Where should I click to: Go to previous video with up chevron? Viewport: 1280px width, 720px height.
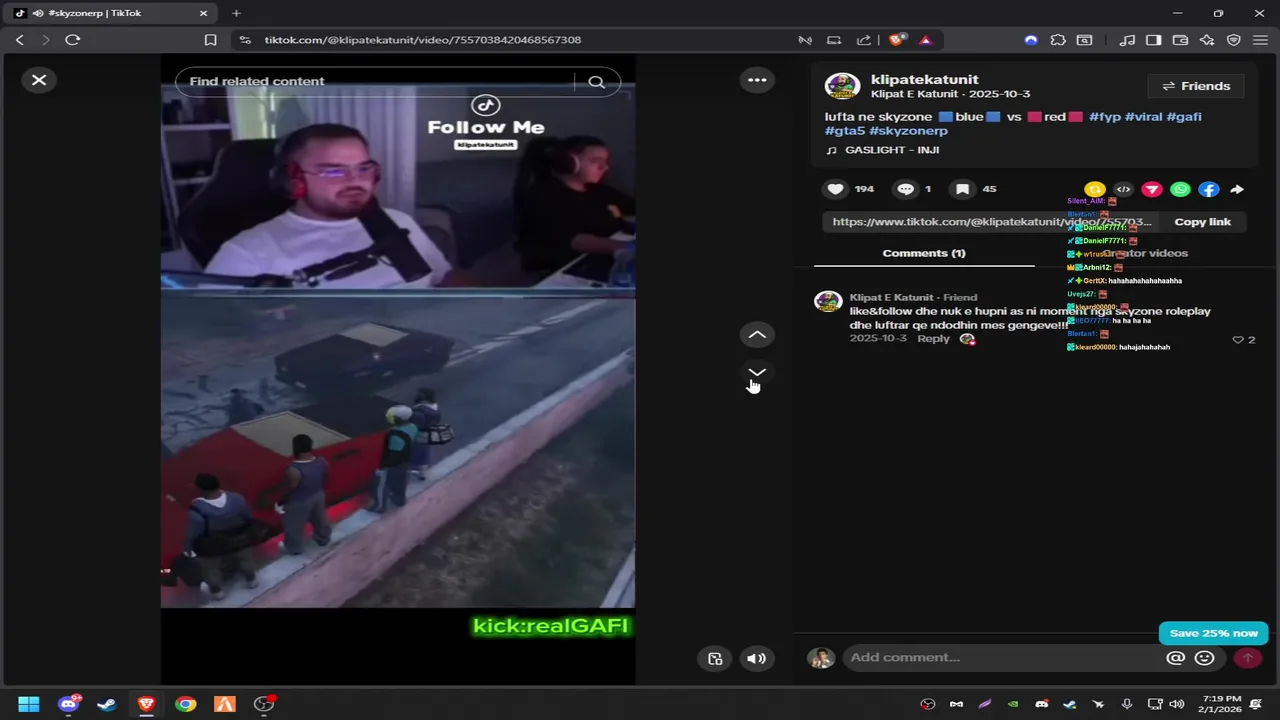pos(757,335)
